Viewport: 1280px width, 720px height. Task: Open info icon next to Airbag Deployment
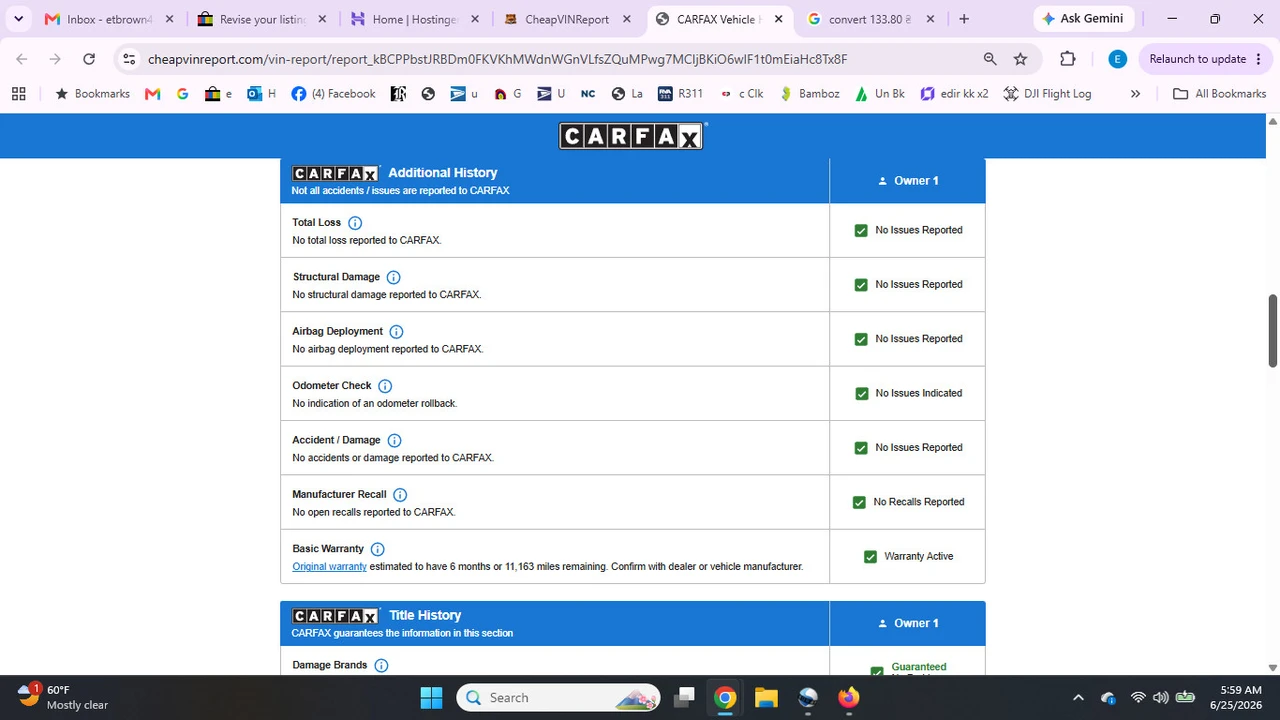(x=396, y=332)
